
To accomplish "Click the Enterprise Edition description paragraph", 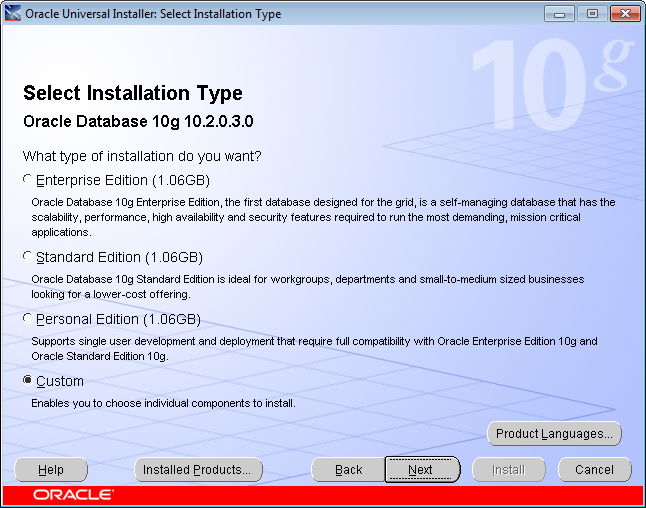I will coord(323,217).
